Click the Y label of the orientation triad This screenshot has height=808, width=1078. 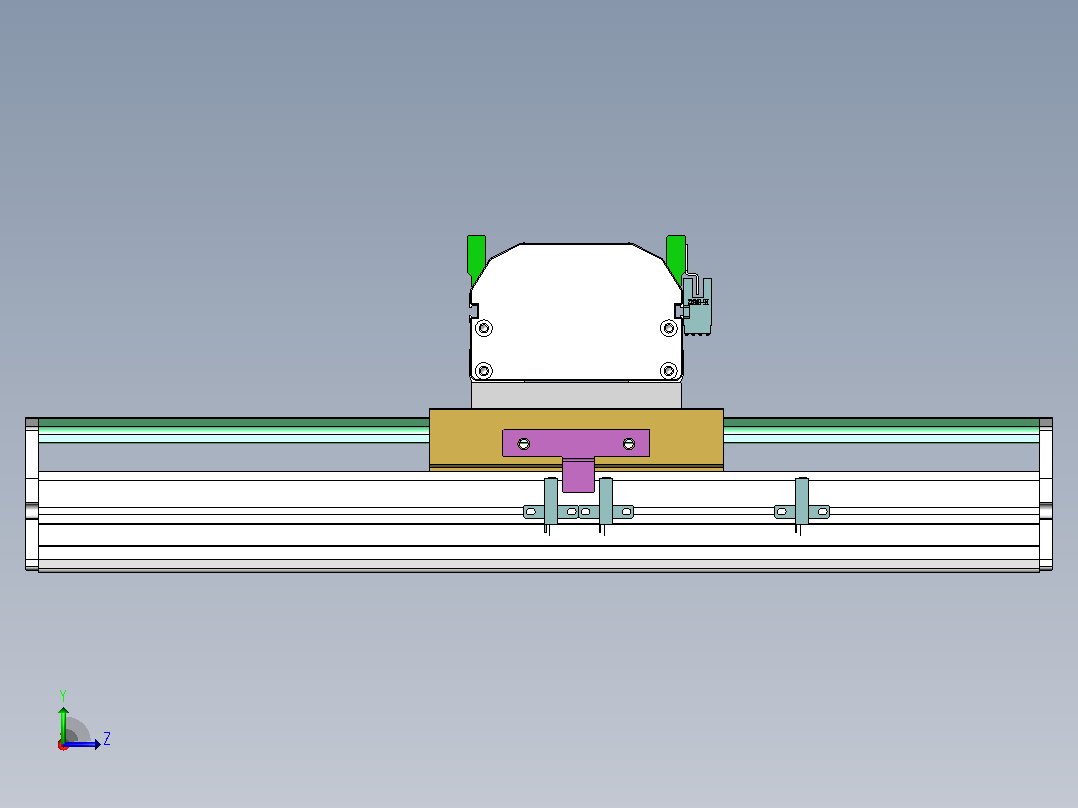tap(63, 695)
